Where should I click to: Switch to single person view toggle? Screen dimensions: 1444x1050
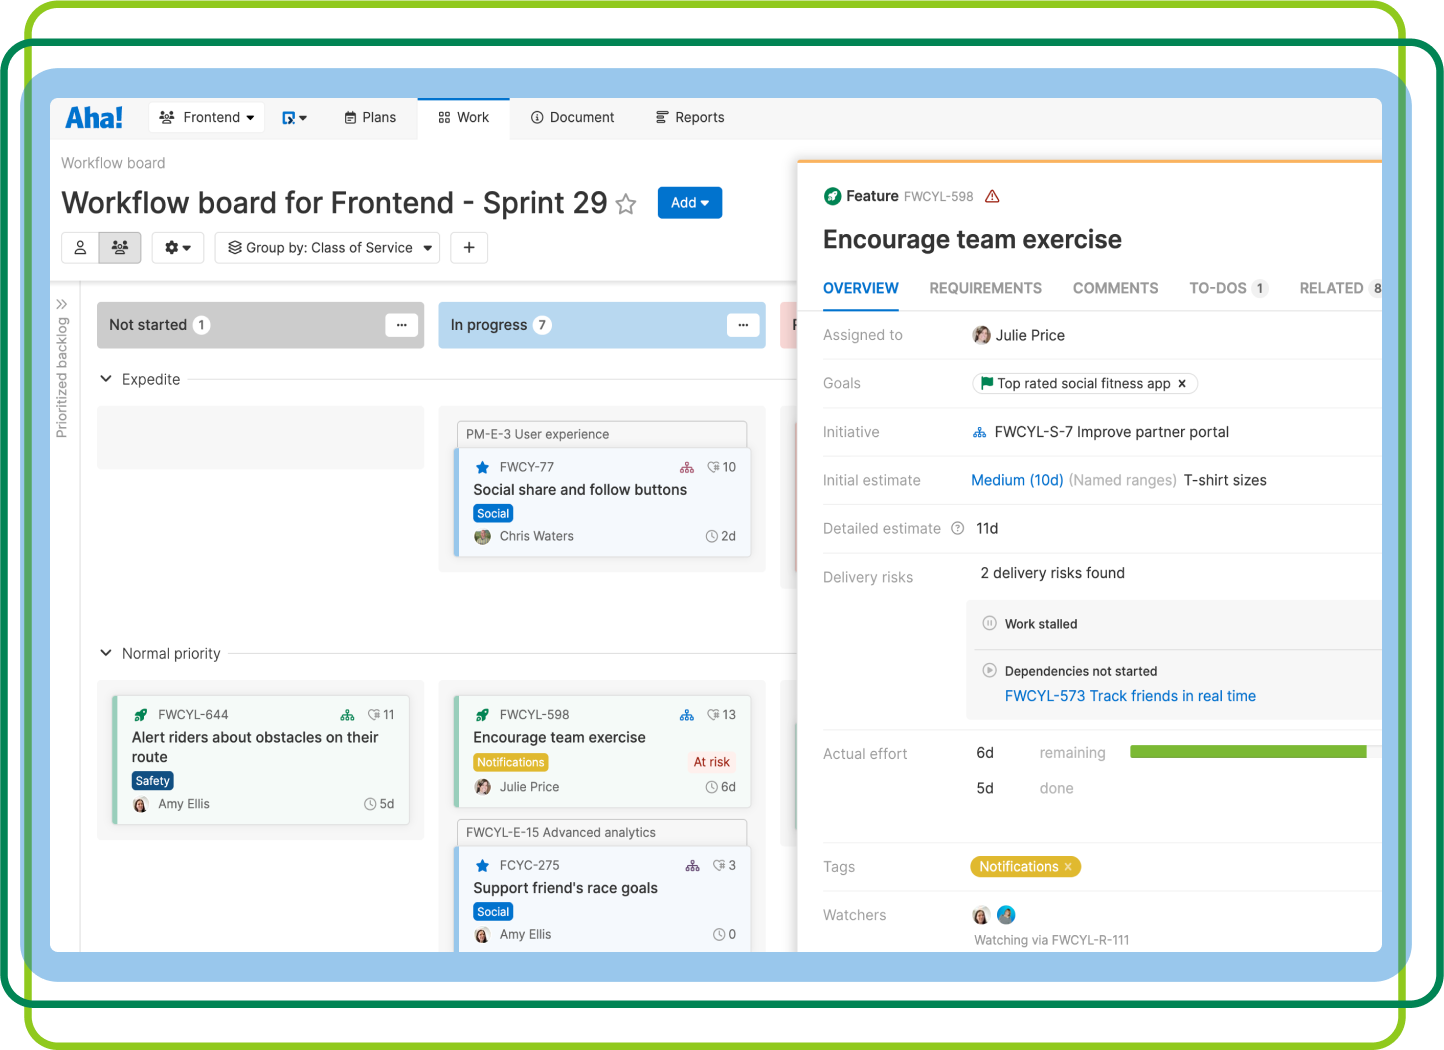80,248
